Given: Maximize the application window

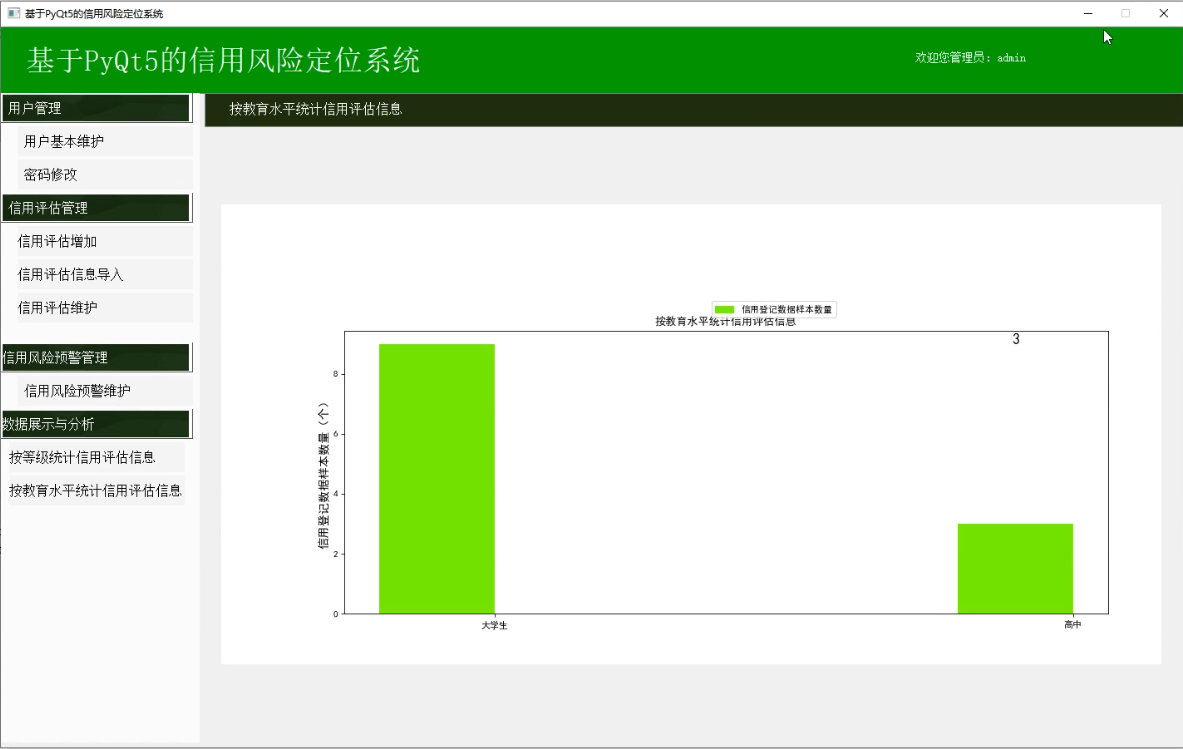Looking at the screenshot, I should (x=1125, y=14).
